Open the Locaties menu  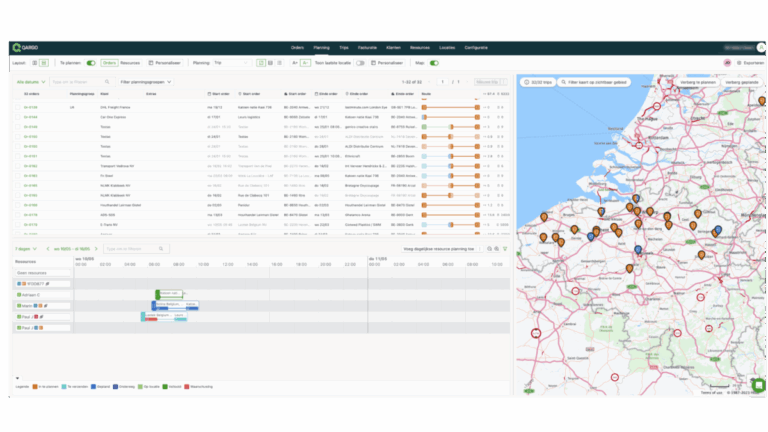[x=447, y=48]
